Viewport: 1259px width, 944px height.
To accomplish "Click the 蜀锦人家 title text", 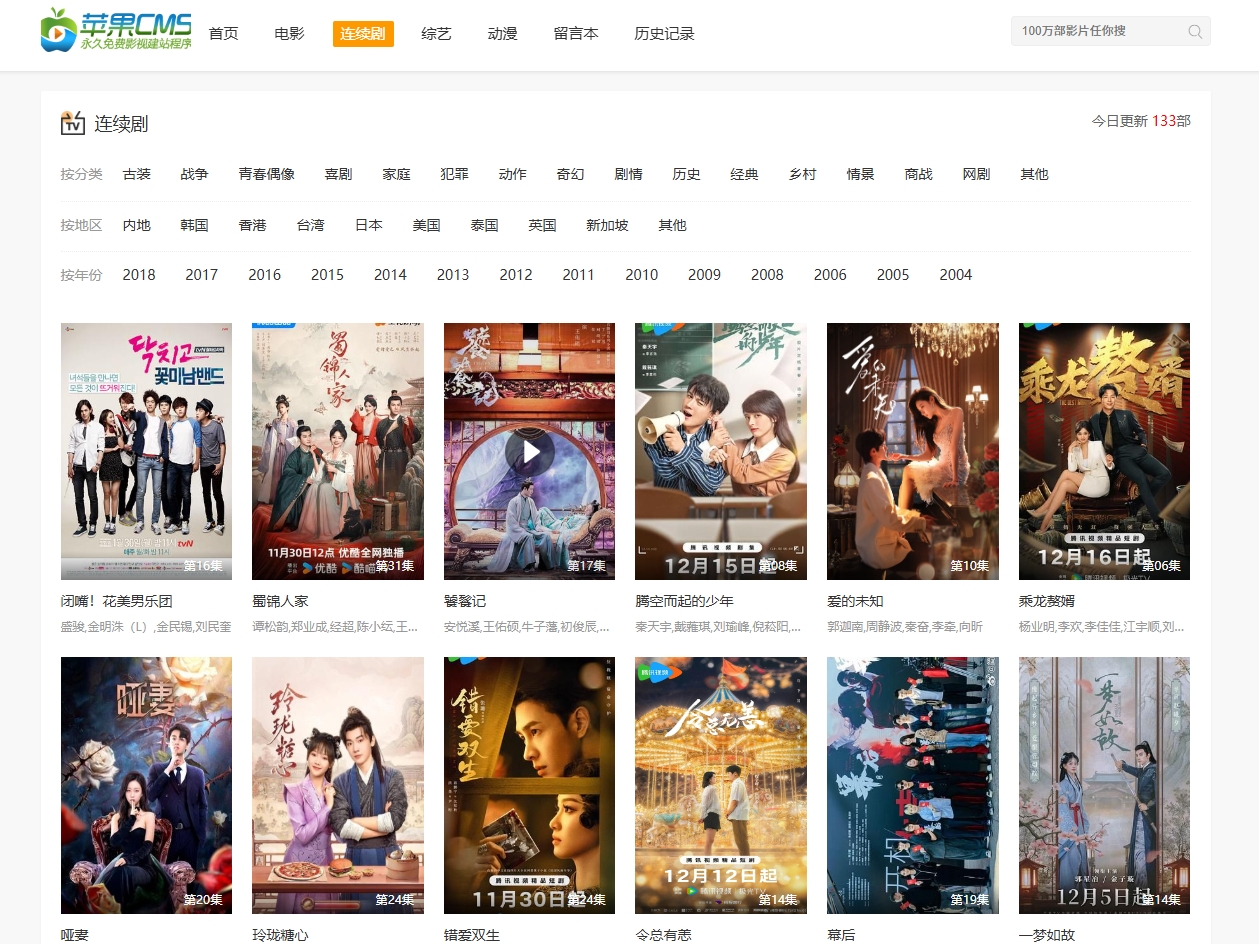I will coord(280,602).
